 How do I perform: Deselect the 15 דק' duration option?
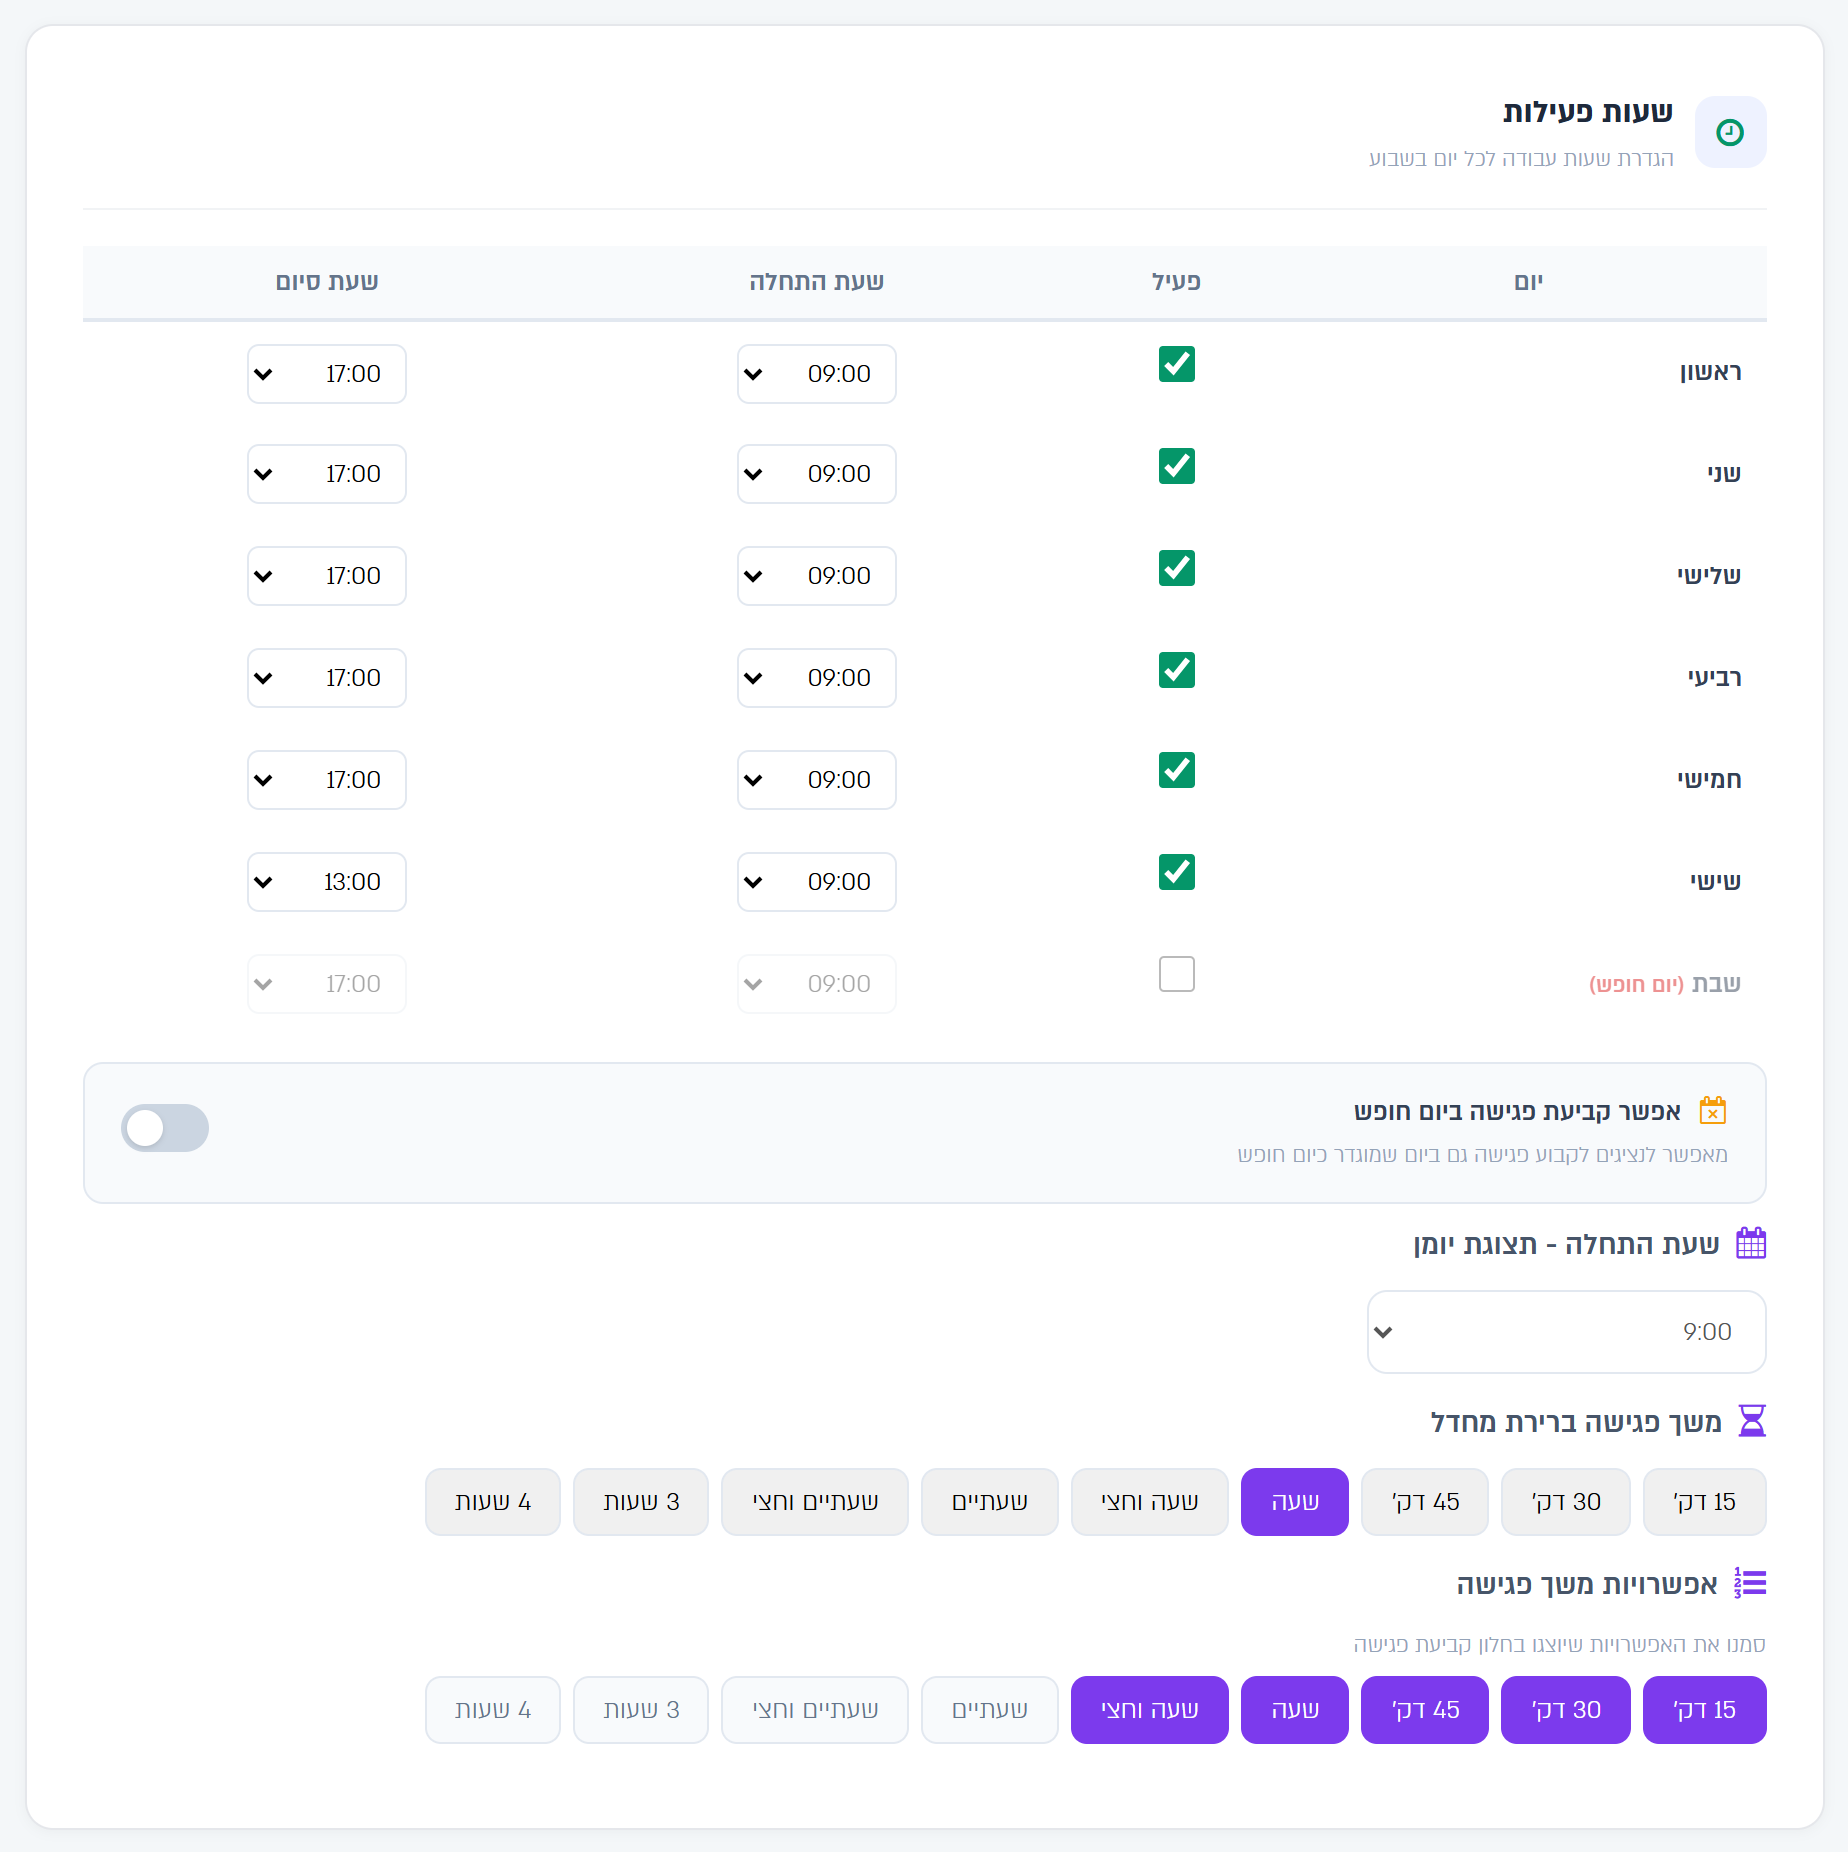click(x=1705, y=1710)
